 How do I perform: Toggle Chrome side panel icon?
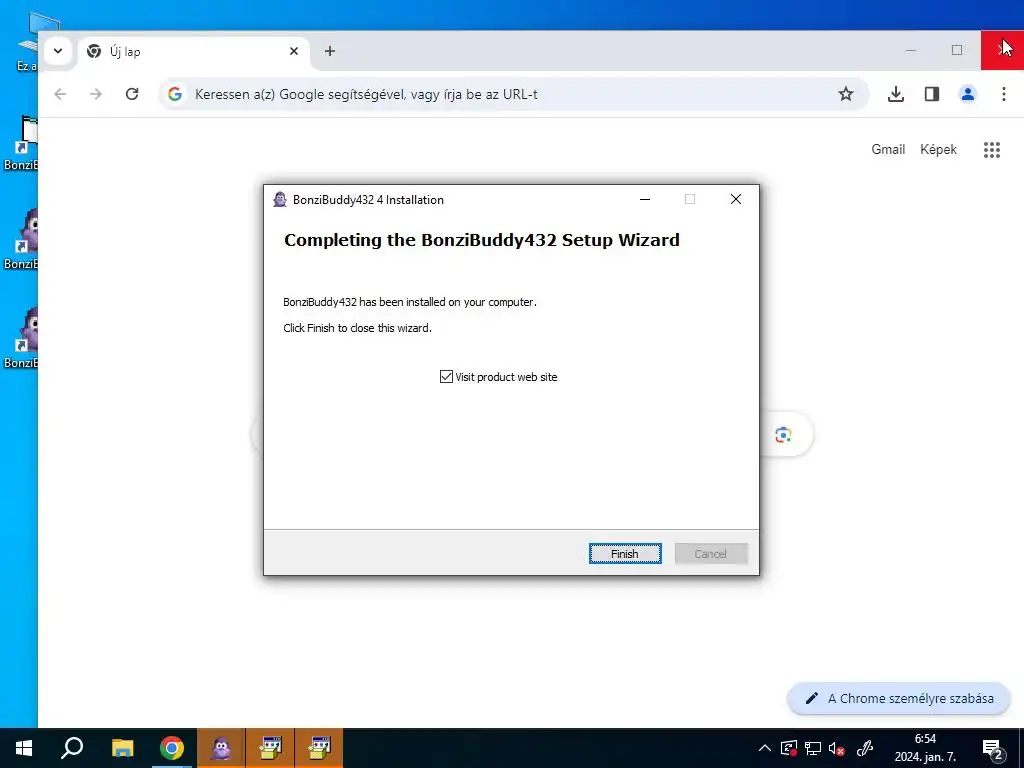[x=932, y=94]
